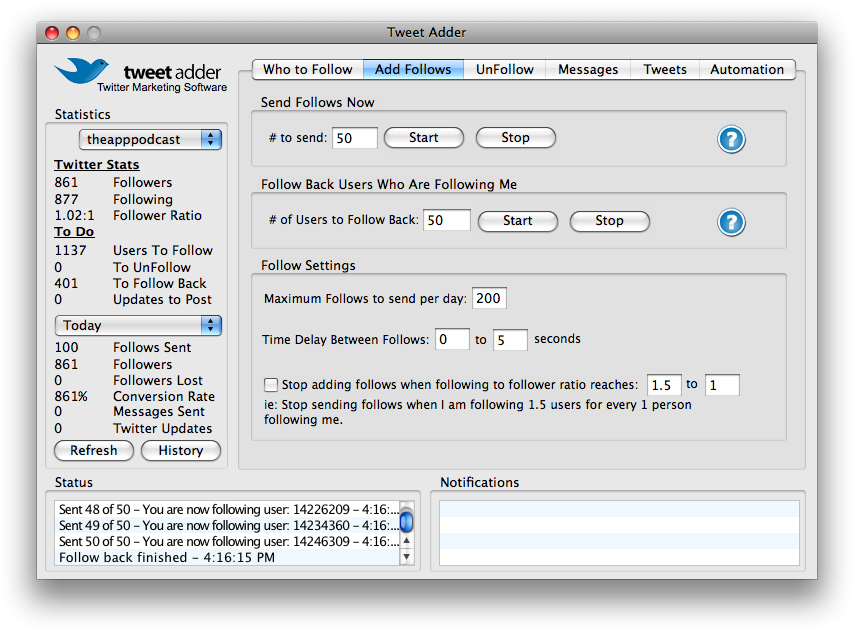The width and height of the screenshot is (853, 630).
Task: Click the minimum time delay field
Action: pos(452,339)
